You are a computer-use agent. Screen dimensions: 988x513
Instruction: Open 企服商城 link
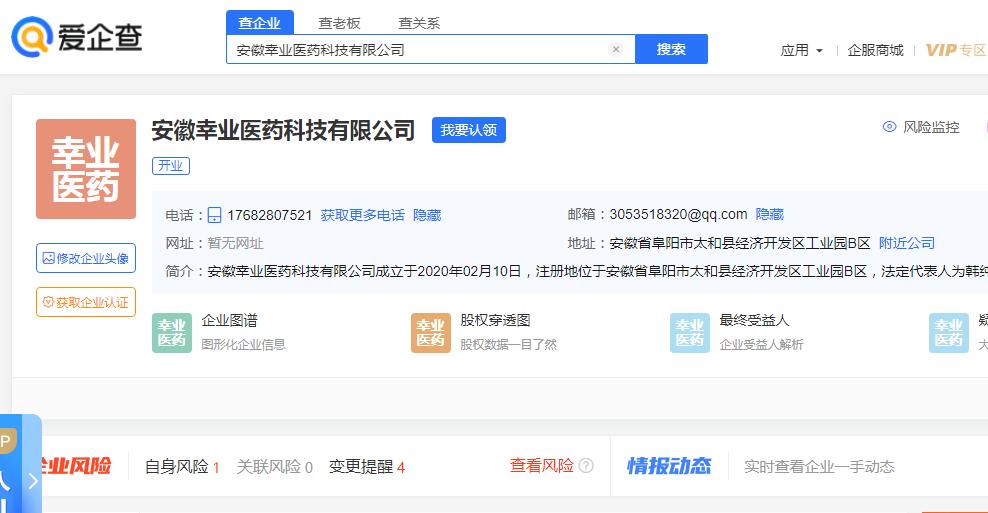[875, 50]
